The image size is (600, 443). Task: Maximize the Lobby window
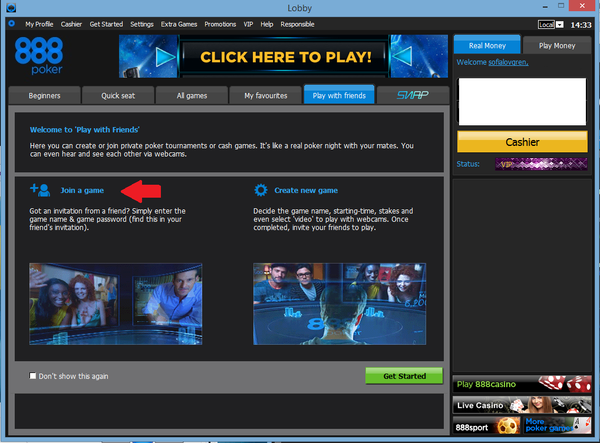click(x=561, y=6)
